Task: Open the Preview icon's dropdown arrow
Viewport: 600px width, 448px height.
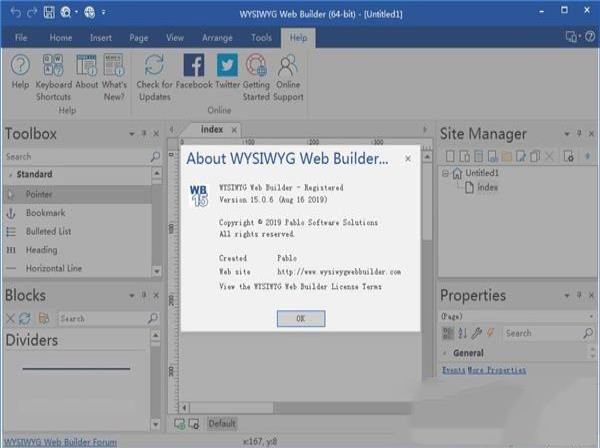Action: 76,13
